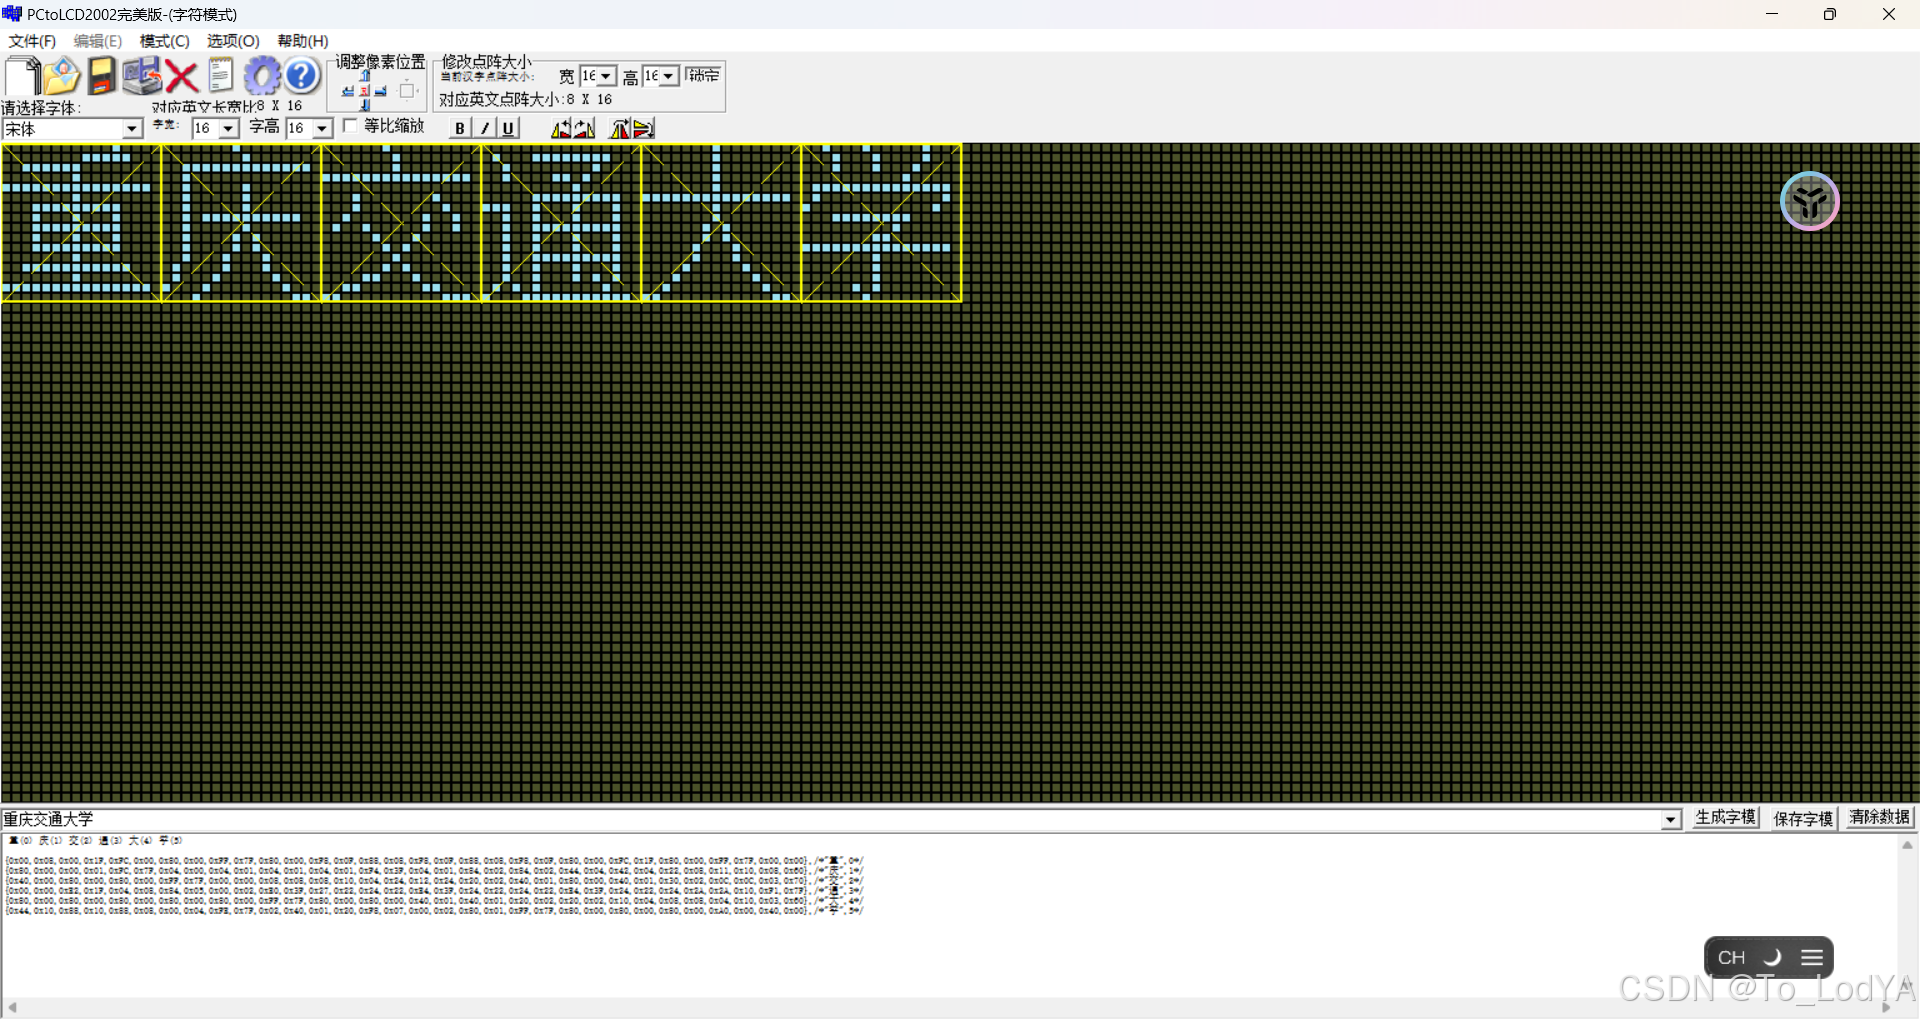1920x1020 pixels.
Task: Shift pixels up with the up arrow
Action: click(x=365, y=76)
